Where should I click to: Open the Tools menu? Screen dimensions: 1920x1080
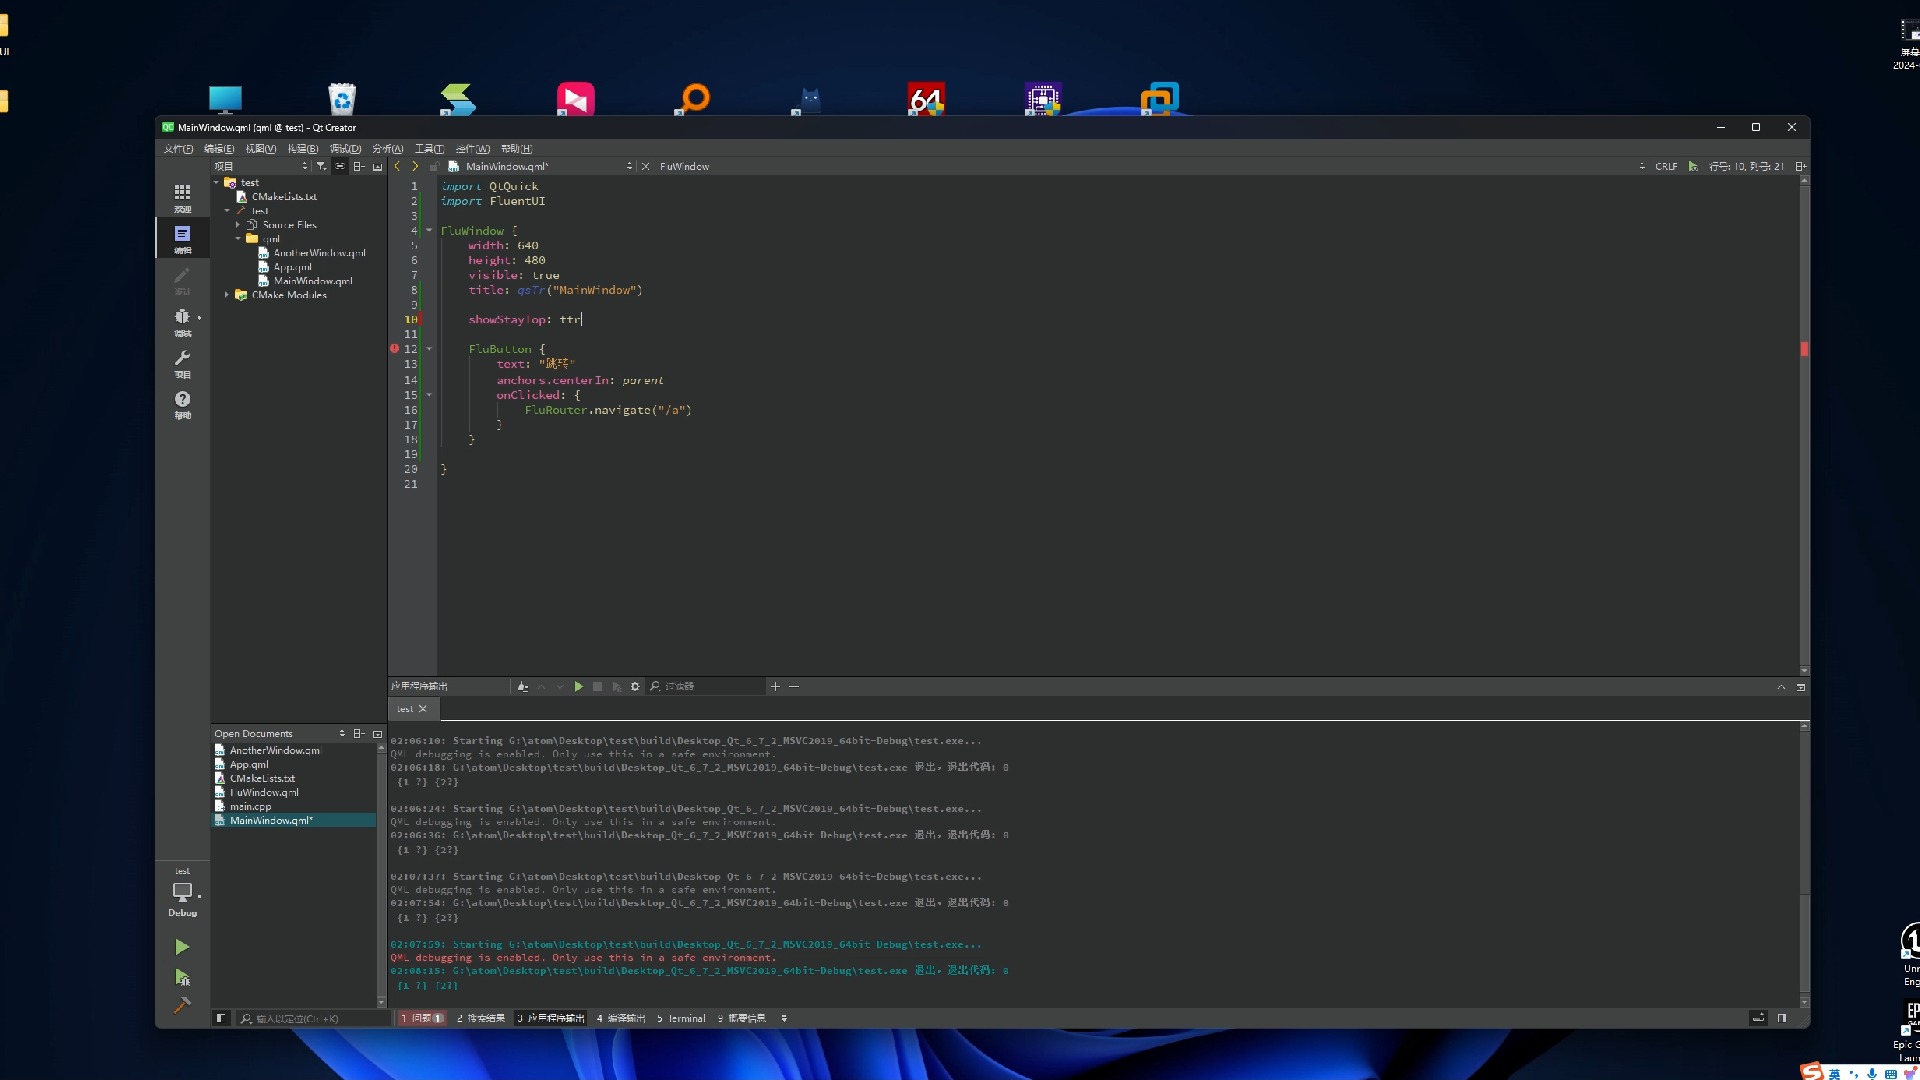click(429, 148)
